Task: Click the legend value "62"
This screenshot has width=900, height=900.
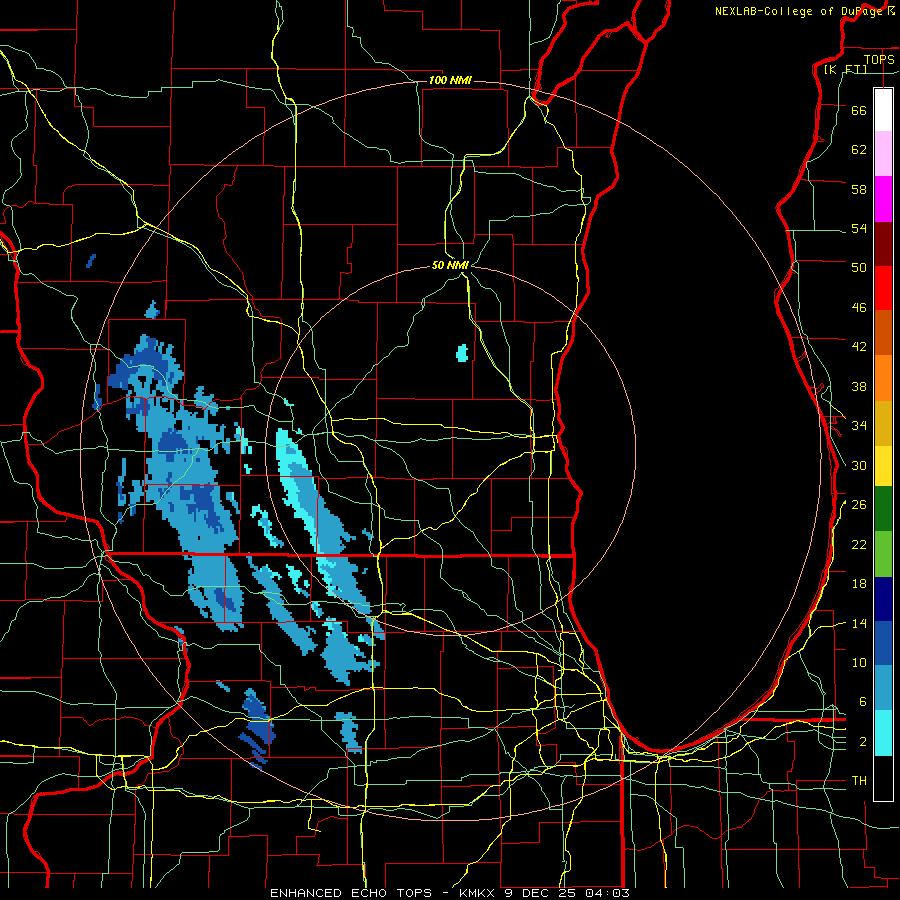Action: point(859,150)
